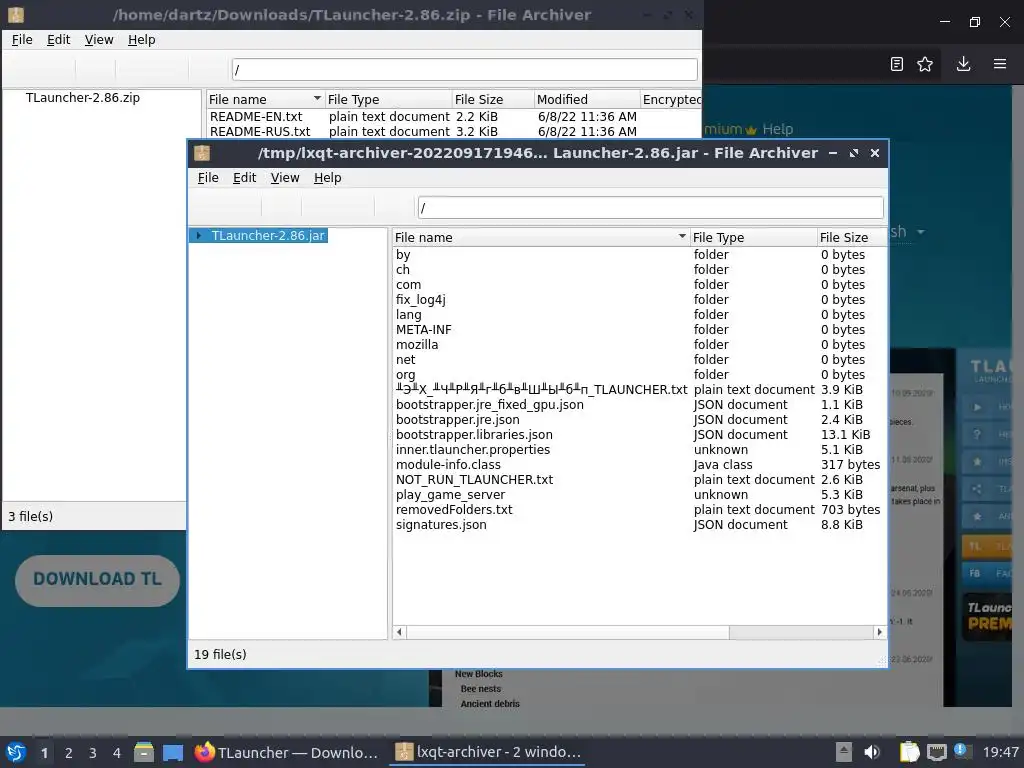The height and width of the screenshot is (768, 1024).
Task: Select the org folder row
Action: tap(405, 375)
